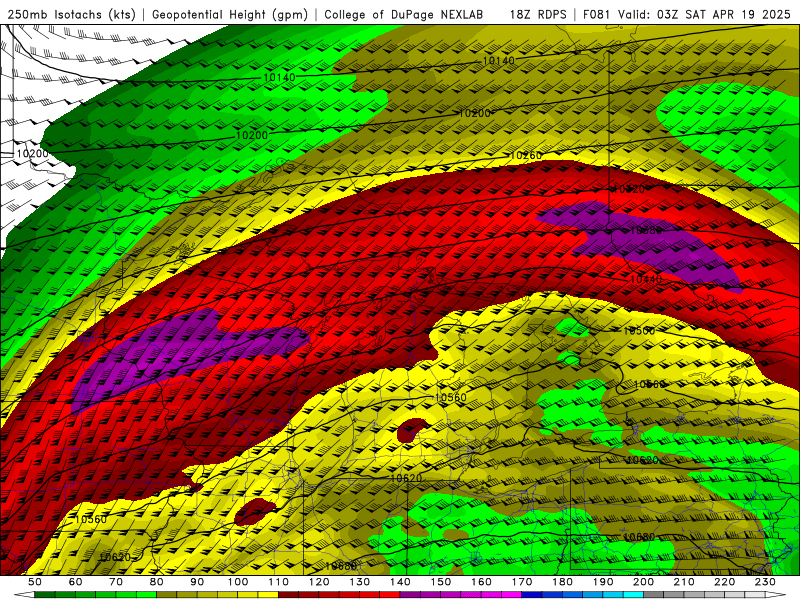Click the 10320 height contour label
The image size is (800, 600).
coord(629,189)
